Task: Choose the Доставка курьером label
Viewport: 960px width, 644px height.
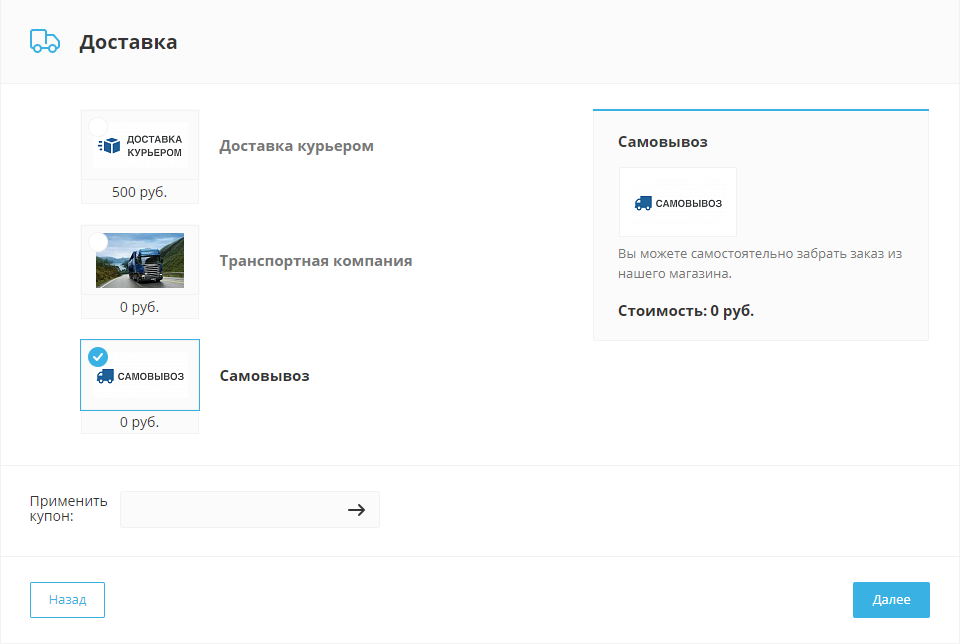Action: point(296,146)
